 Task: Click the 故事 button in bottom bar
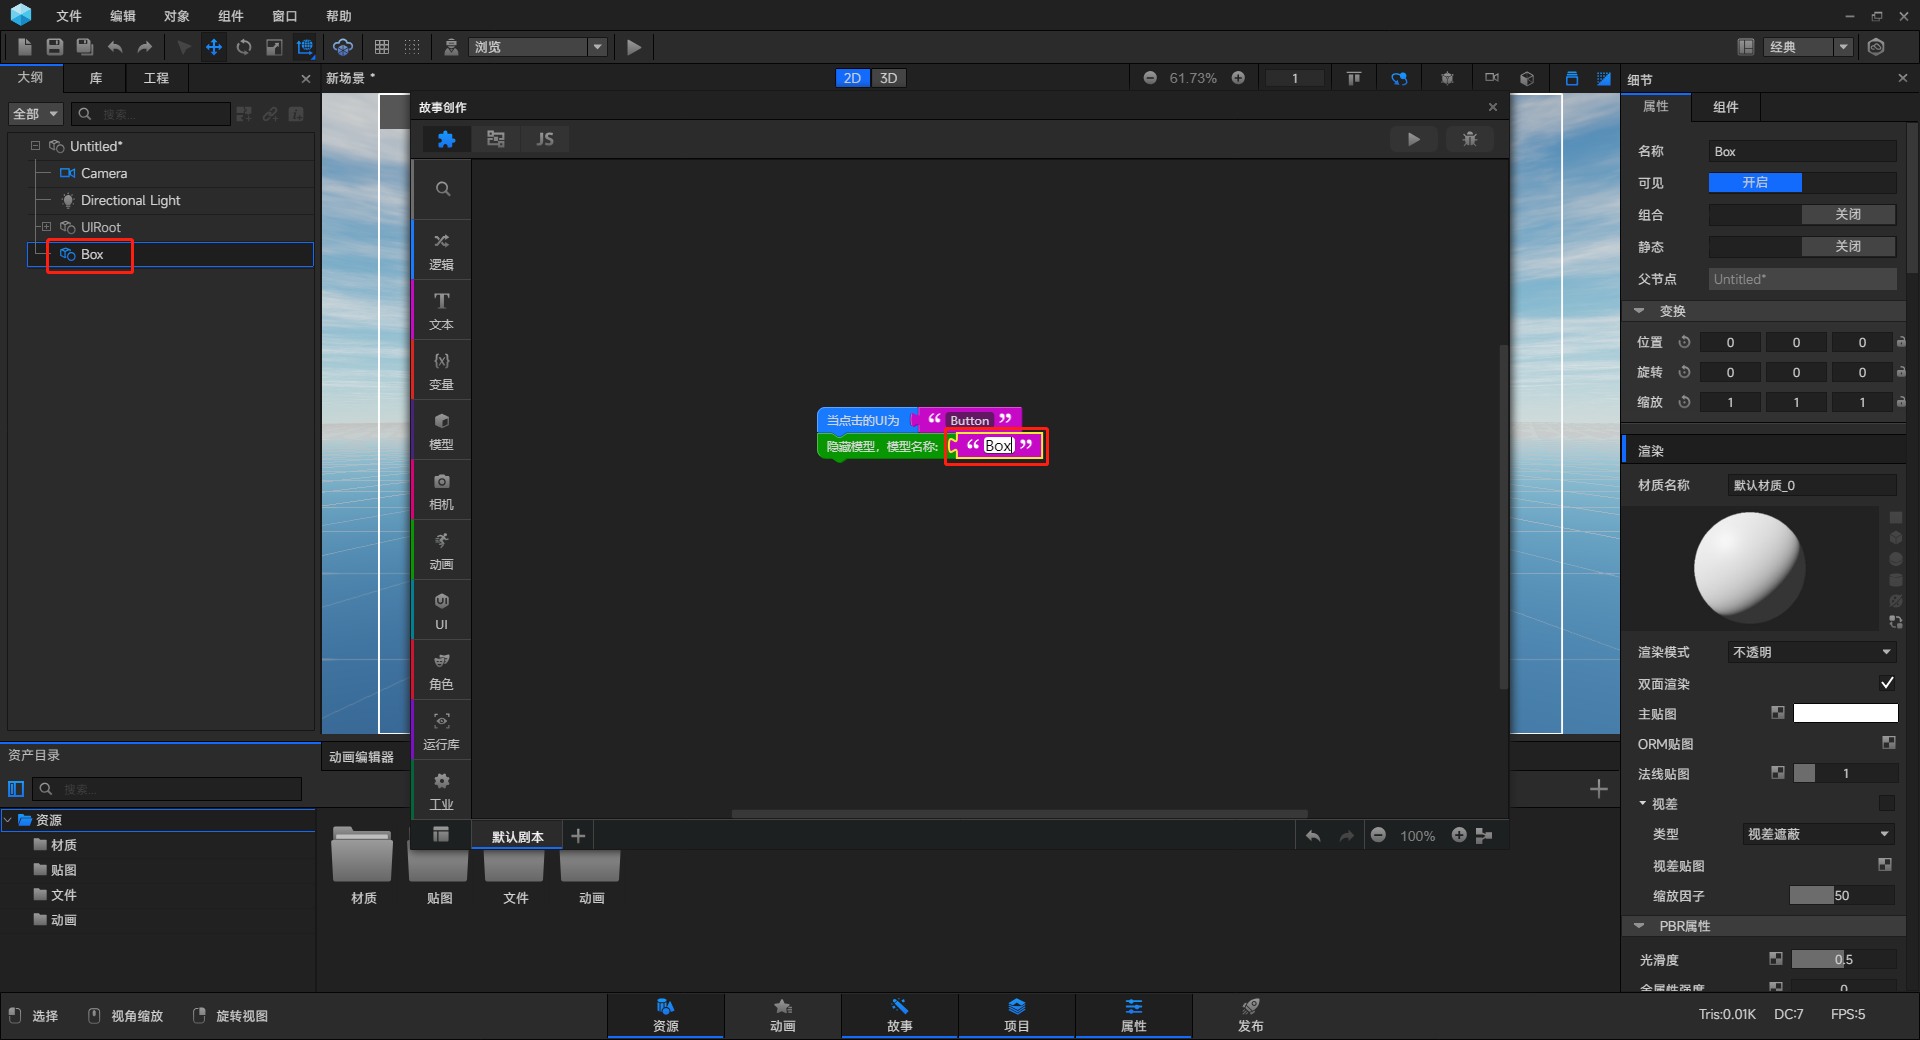(900, 1015)
